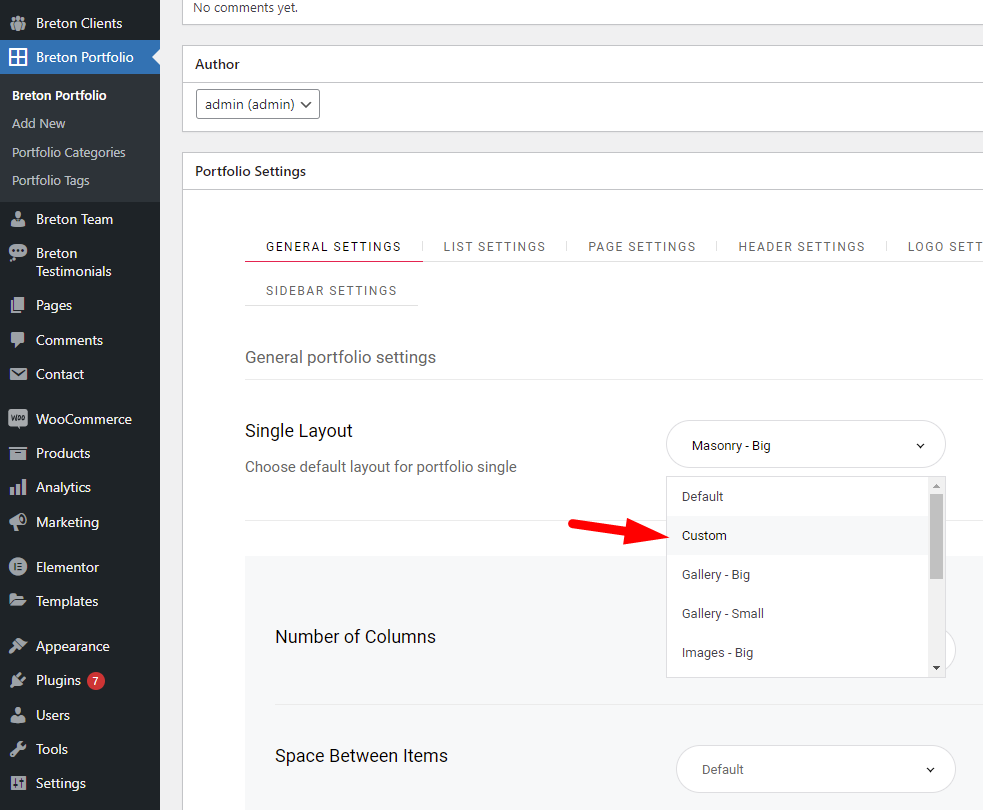The image size is (983, 810).
Task: Click the Tools wrench icon
Action: 18,749
